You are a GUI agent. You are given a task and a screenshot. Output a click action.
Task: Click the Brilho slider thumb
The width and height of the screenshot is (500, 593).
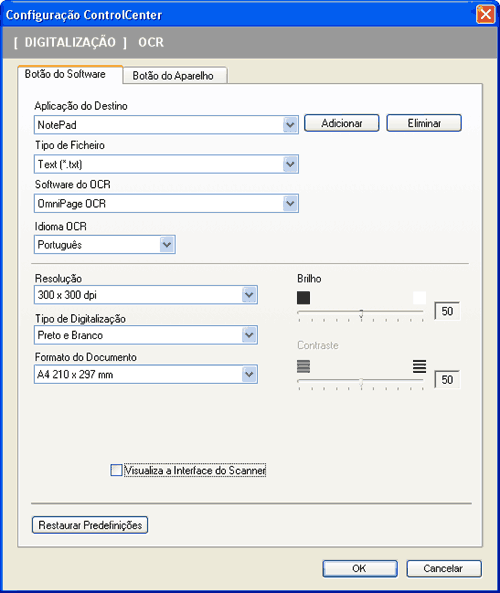[x=361, y=314]
